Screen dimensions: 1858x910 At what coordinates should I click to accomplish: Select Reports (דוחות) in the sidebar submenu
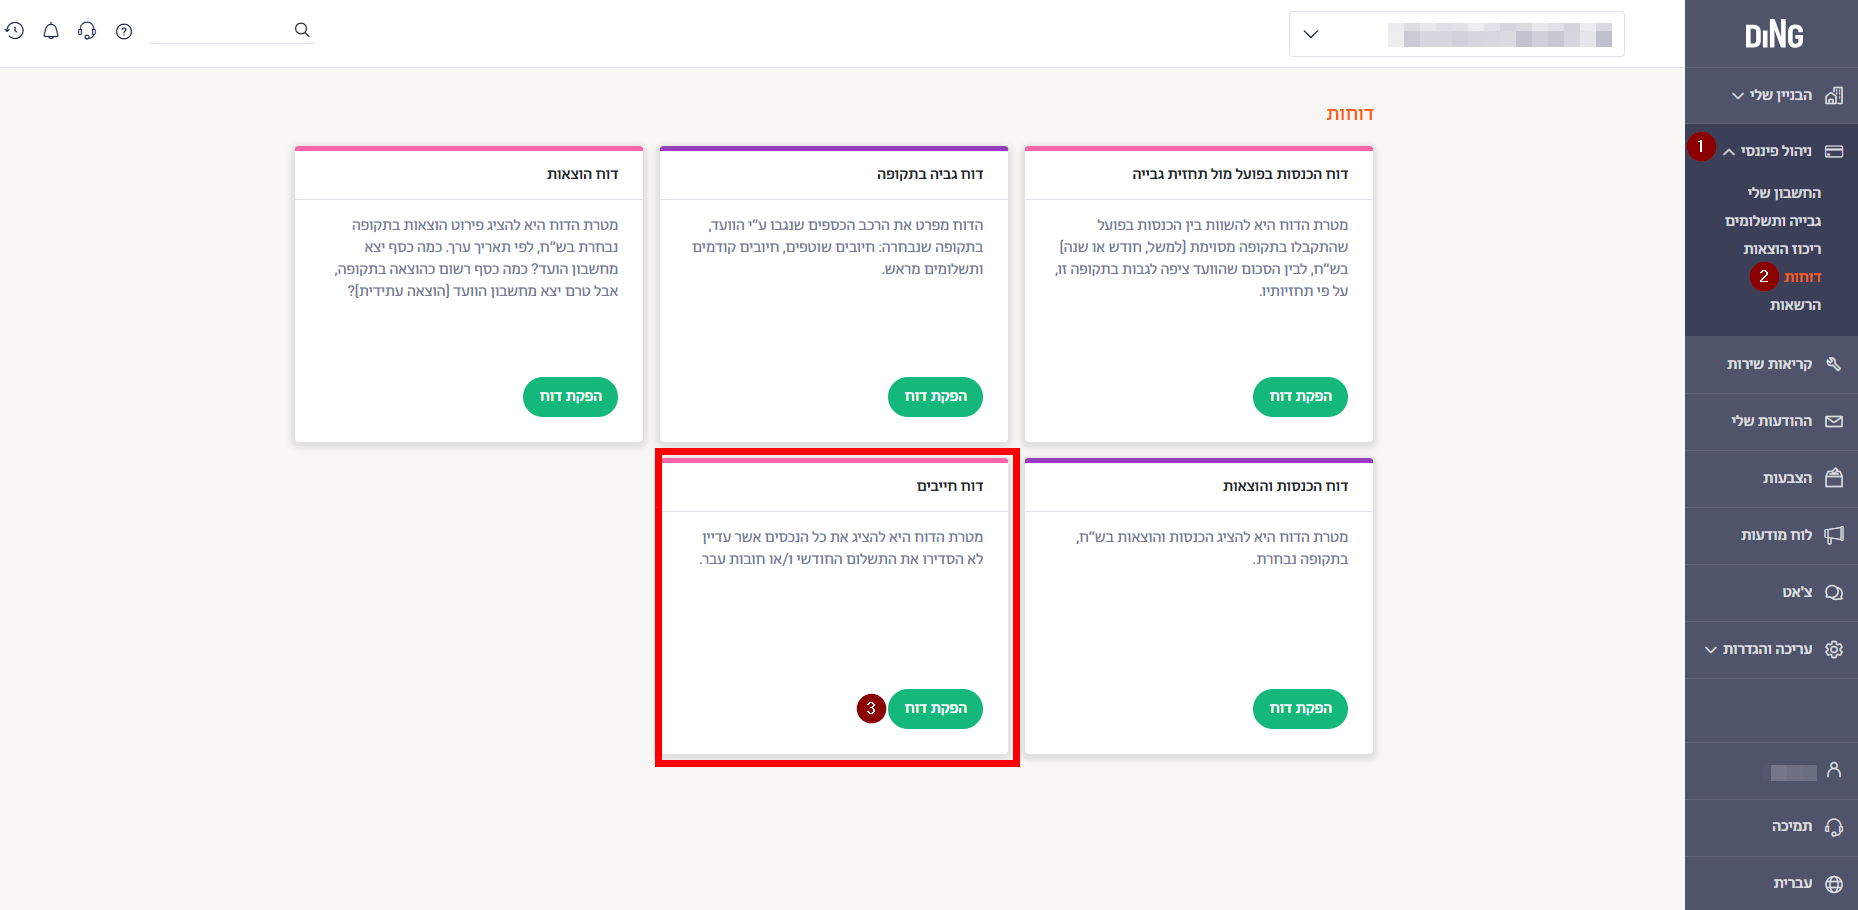1802,277
